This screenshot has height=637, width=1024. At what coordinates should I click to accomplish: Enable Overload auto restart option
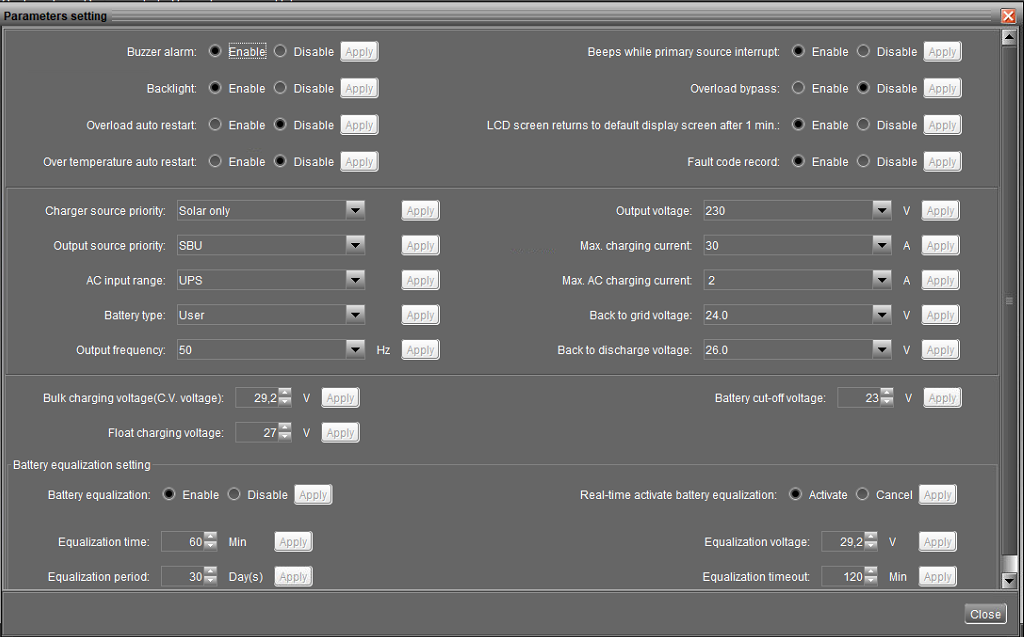(215, 125)
